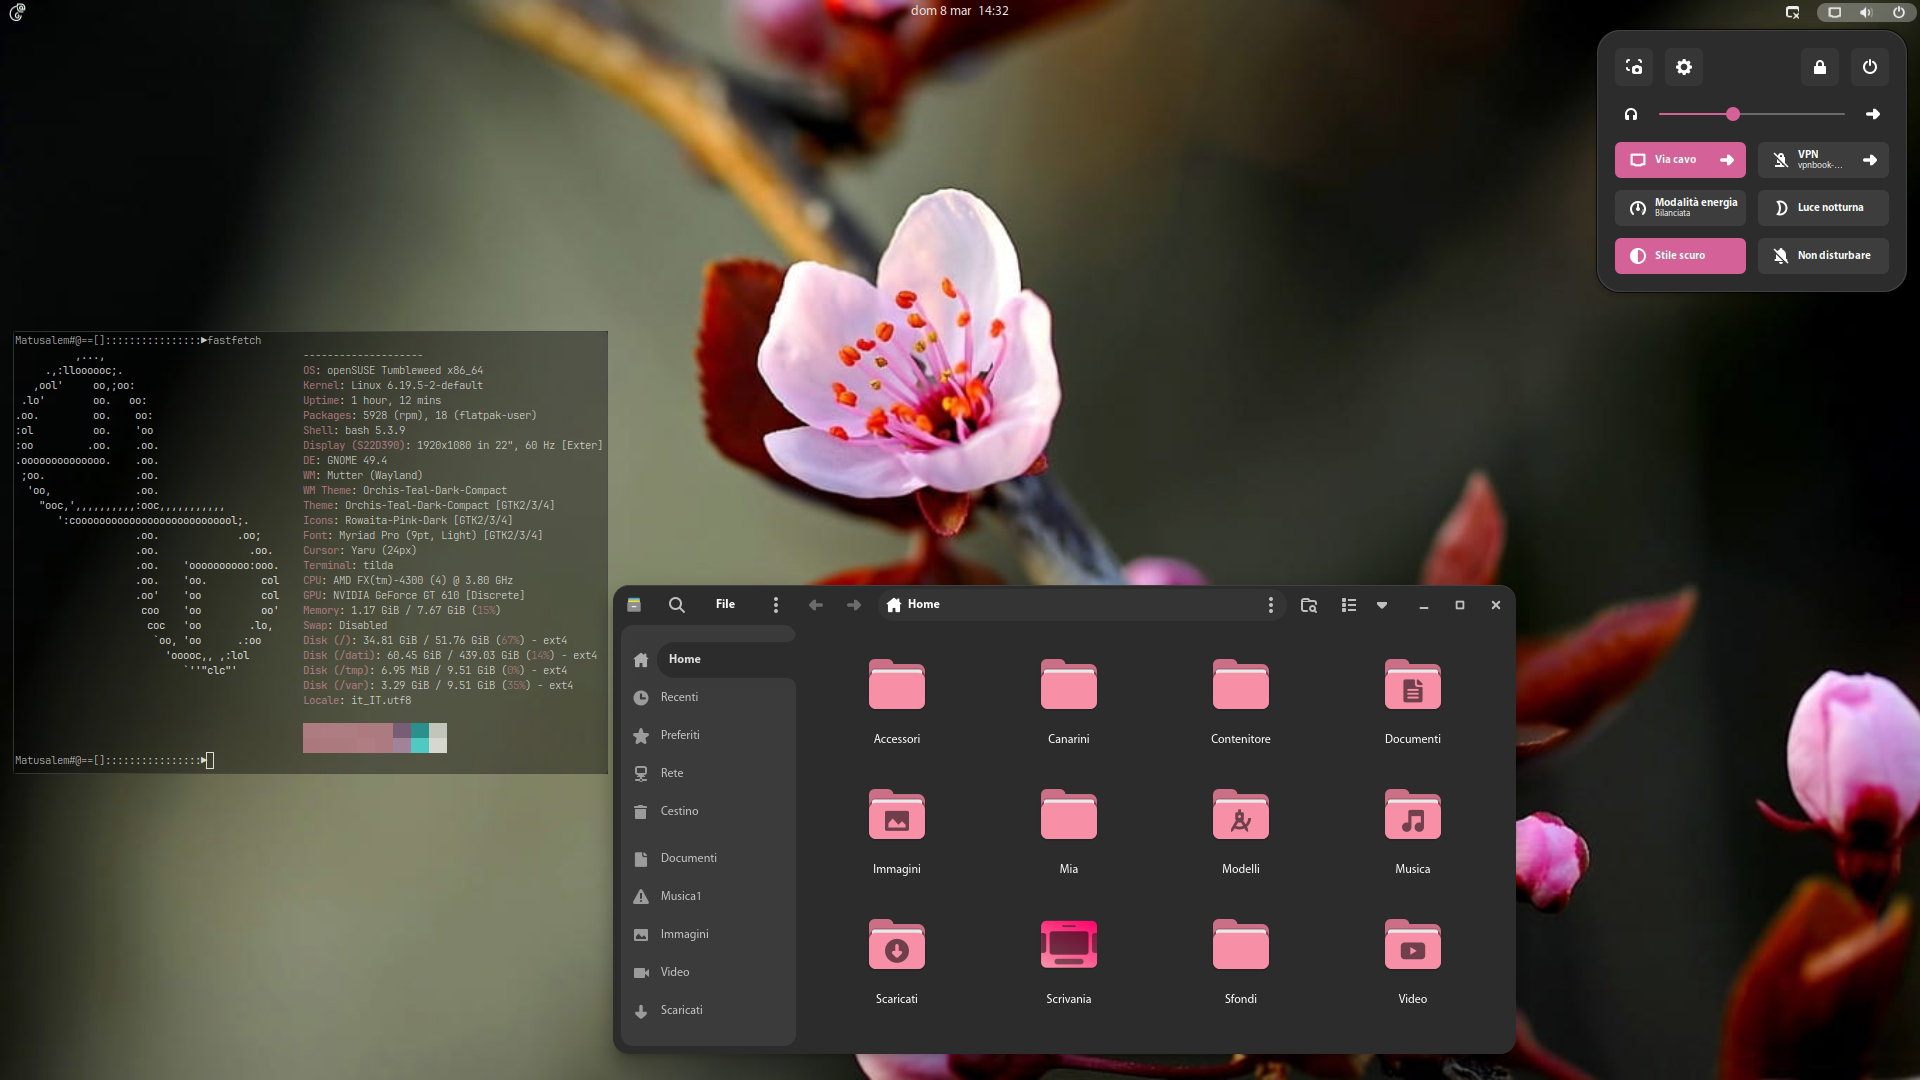Open view options dropdown arrow in file manager
1920x1080 pixels.
point(1382,605)
